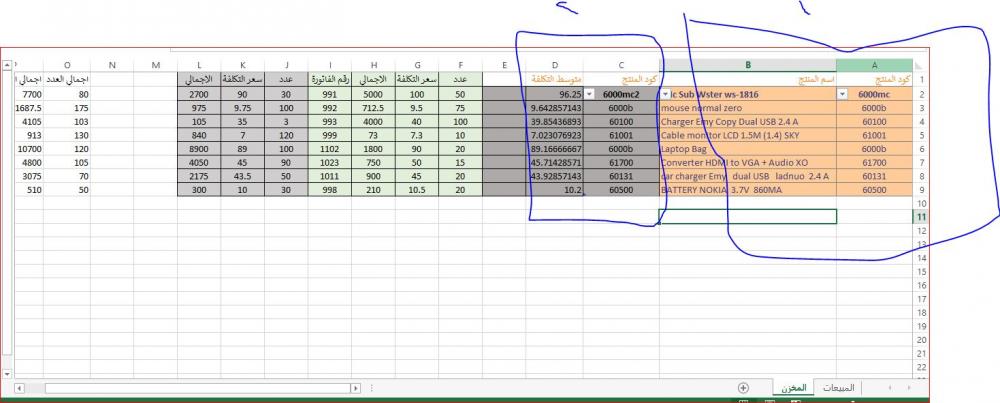Click cell '89.16666667' in column D
1000x403 pixels.
(x=555, y=149)
